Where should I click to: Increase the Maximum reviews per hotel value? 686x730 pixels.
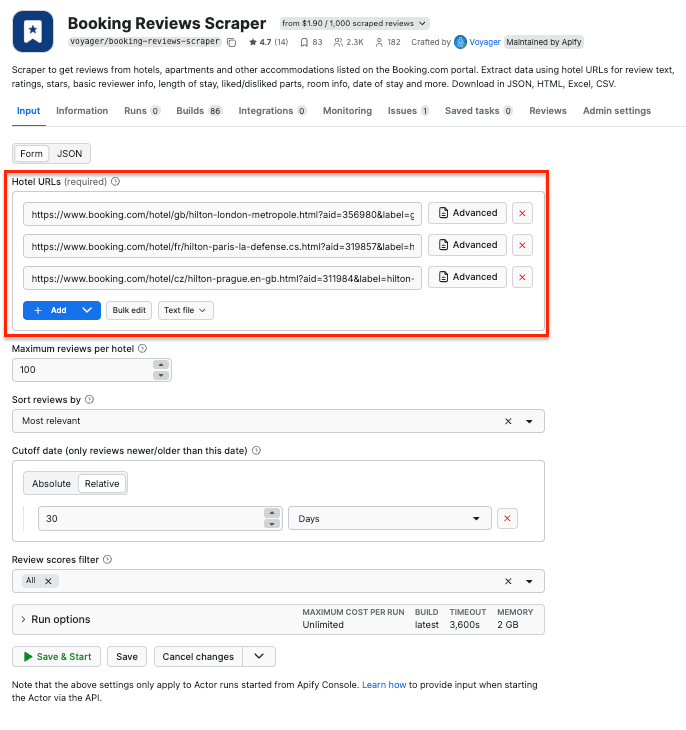click(x=161, y=365)
